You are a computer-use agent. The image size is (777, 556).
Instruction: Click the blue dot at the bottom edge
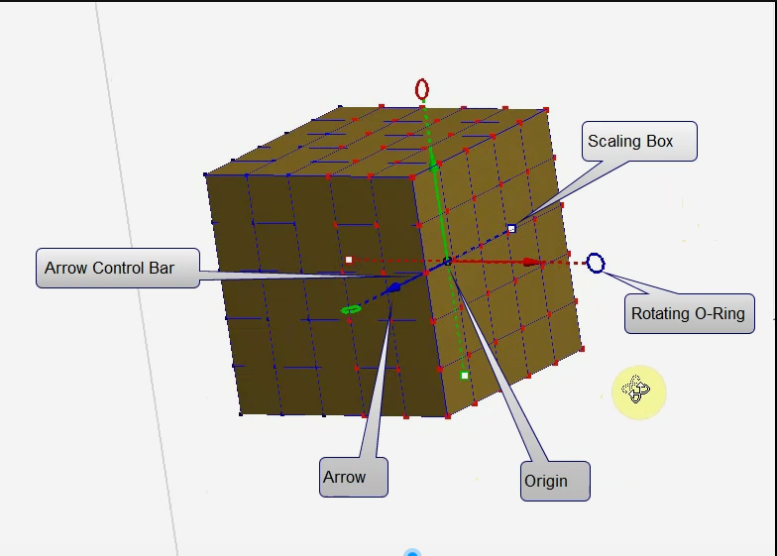pos(412,552)
